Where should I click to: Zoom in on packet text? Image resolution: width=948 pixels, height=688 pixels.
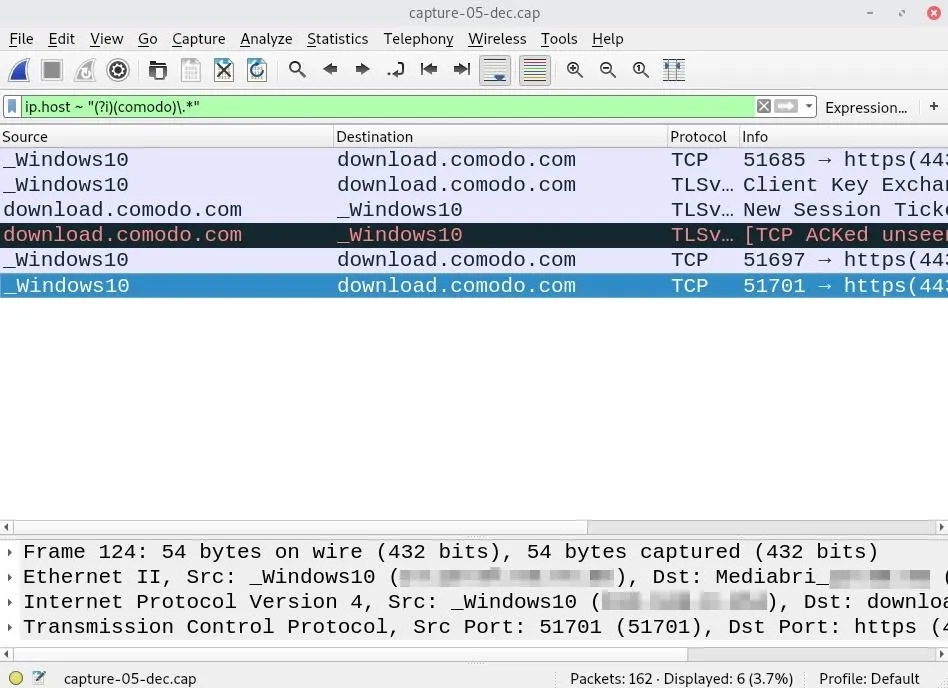point(575,70)
